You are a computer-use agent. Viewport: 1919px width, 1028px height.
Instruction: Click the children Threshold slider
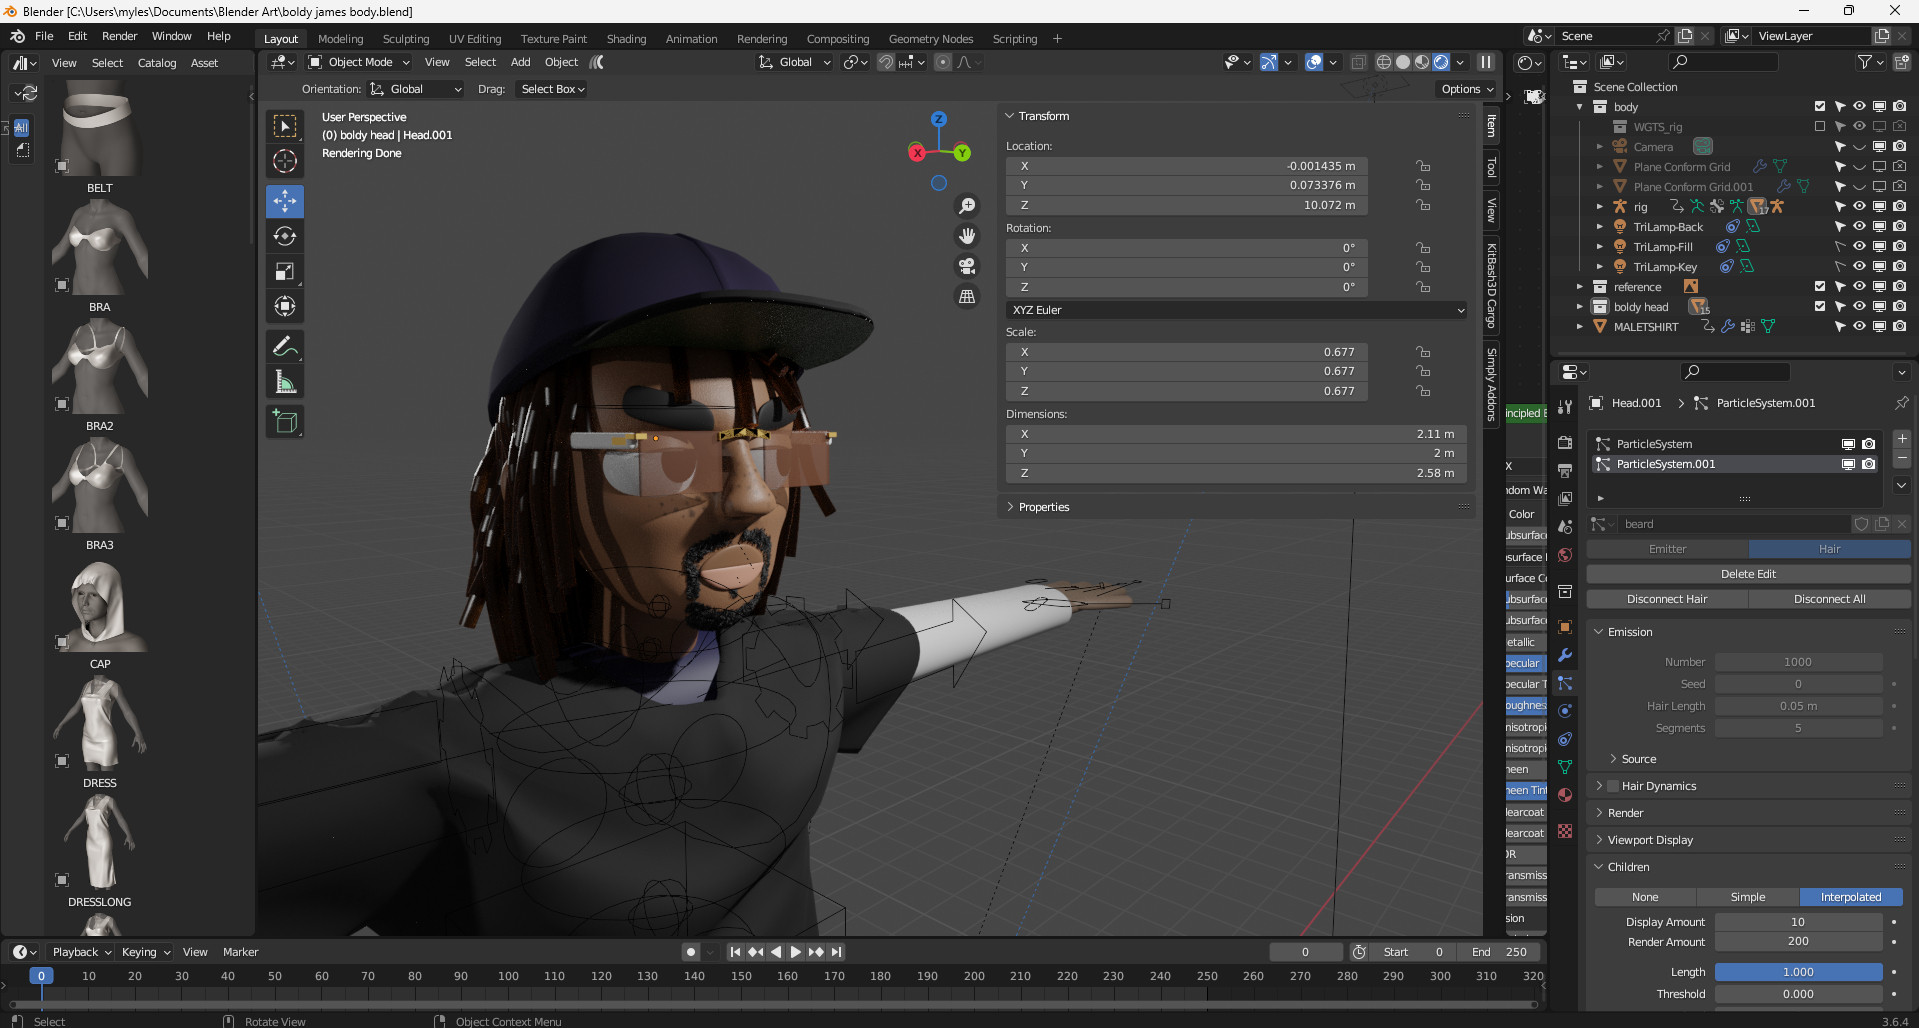(x=1798, y=994)
